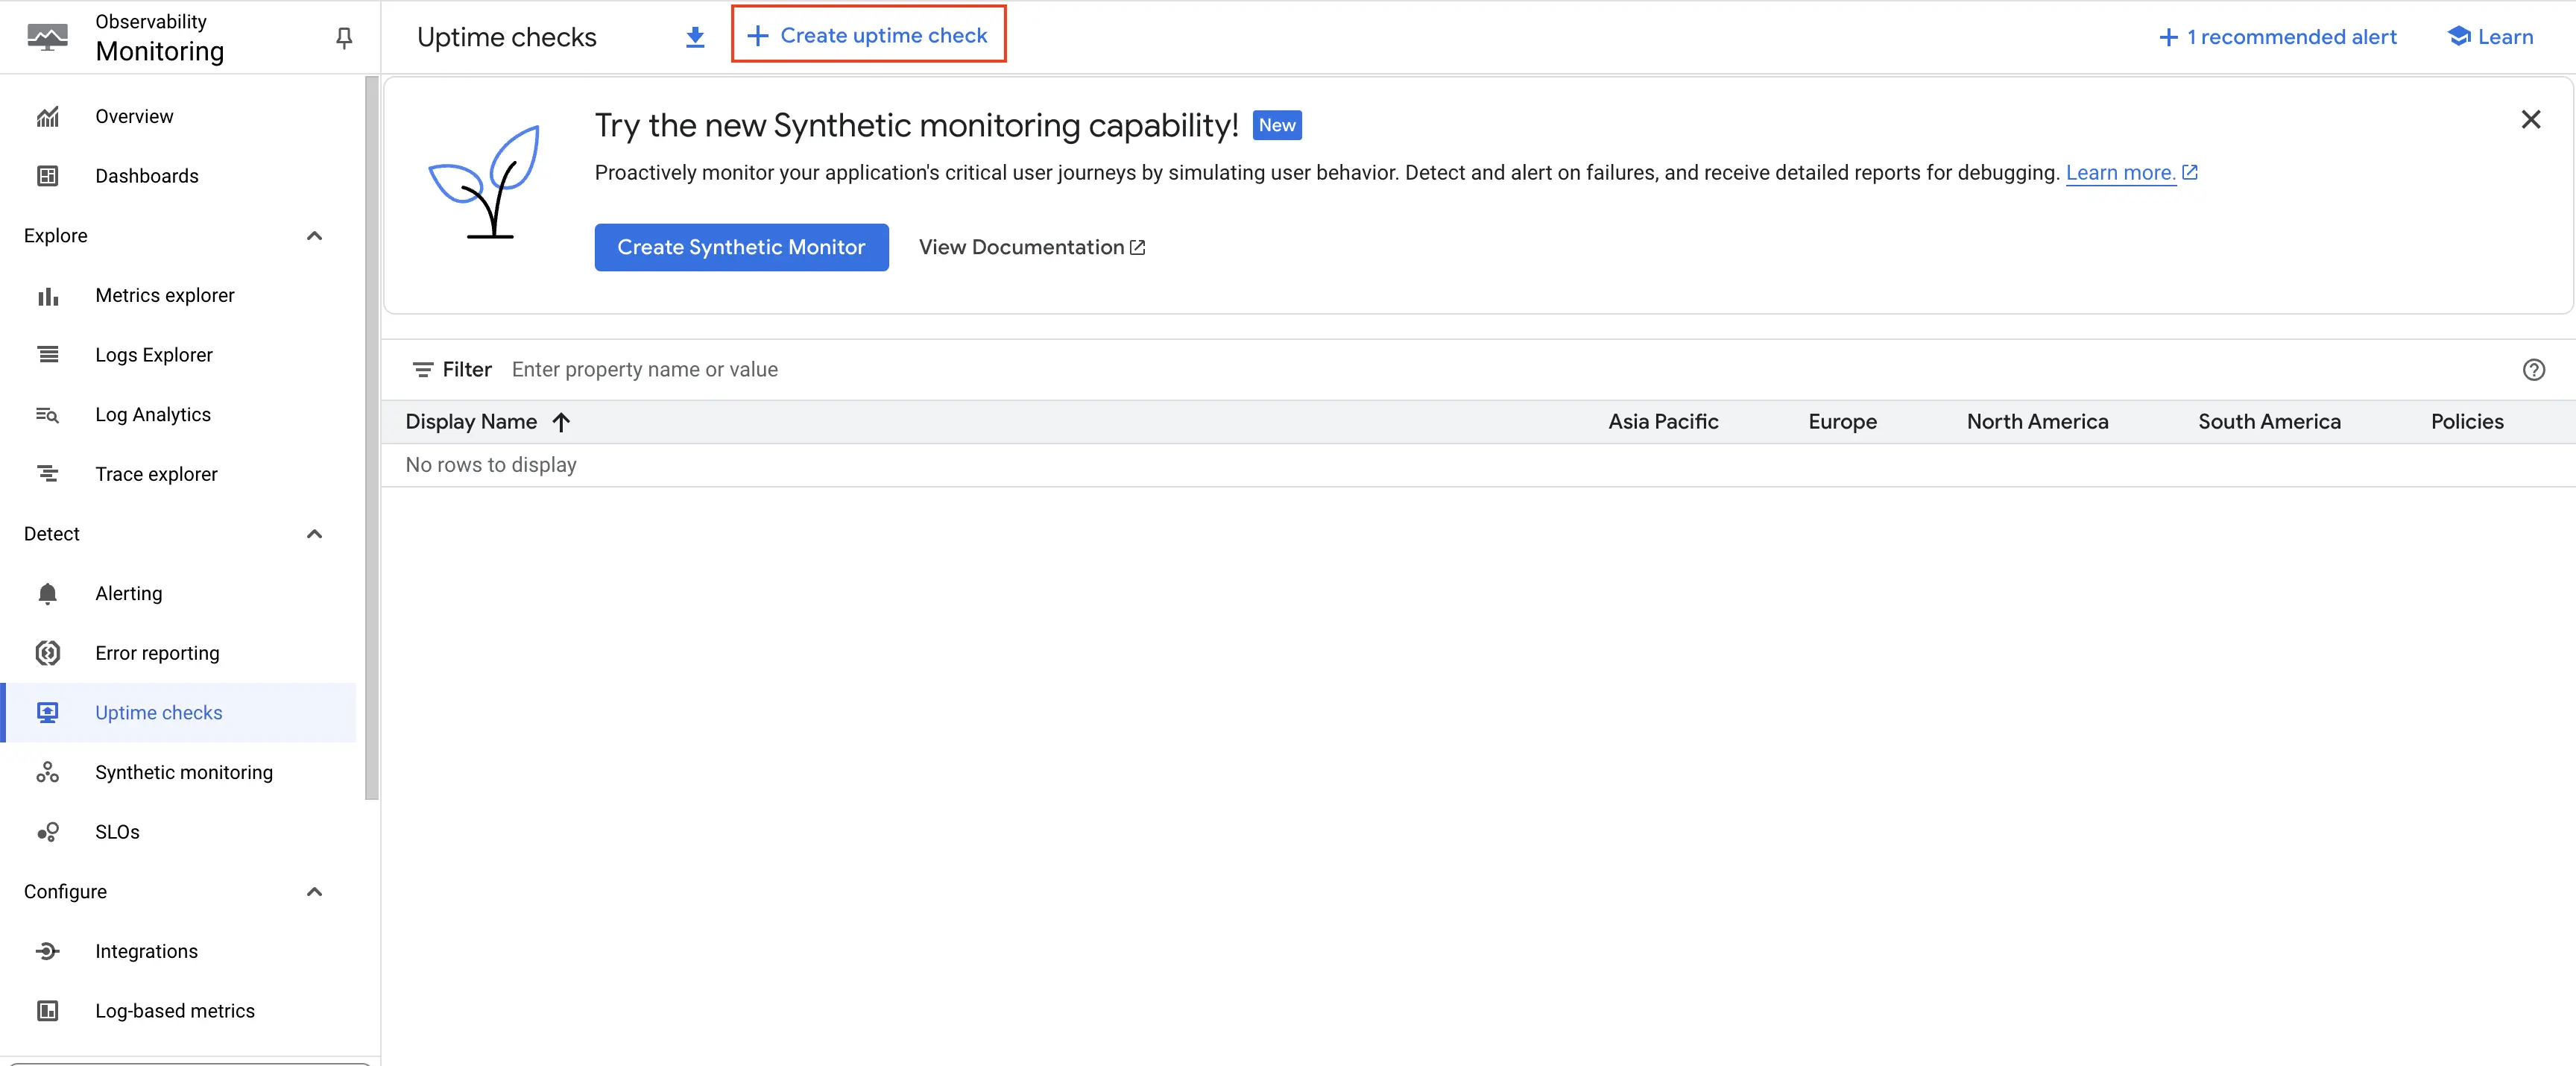
Task: Click the Logs Explorer lines icon
Action: (x=48, y=355)
